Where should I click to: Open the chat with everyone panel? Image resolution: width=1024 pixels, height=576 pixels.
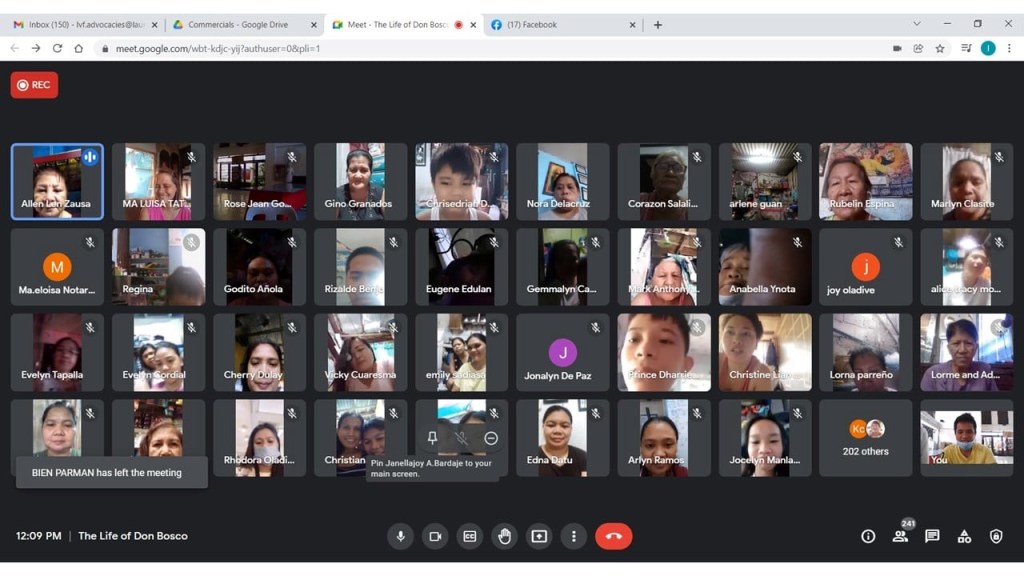click(x=932, y=536)
